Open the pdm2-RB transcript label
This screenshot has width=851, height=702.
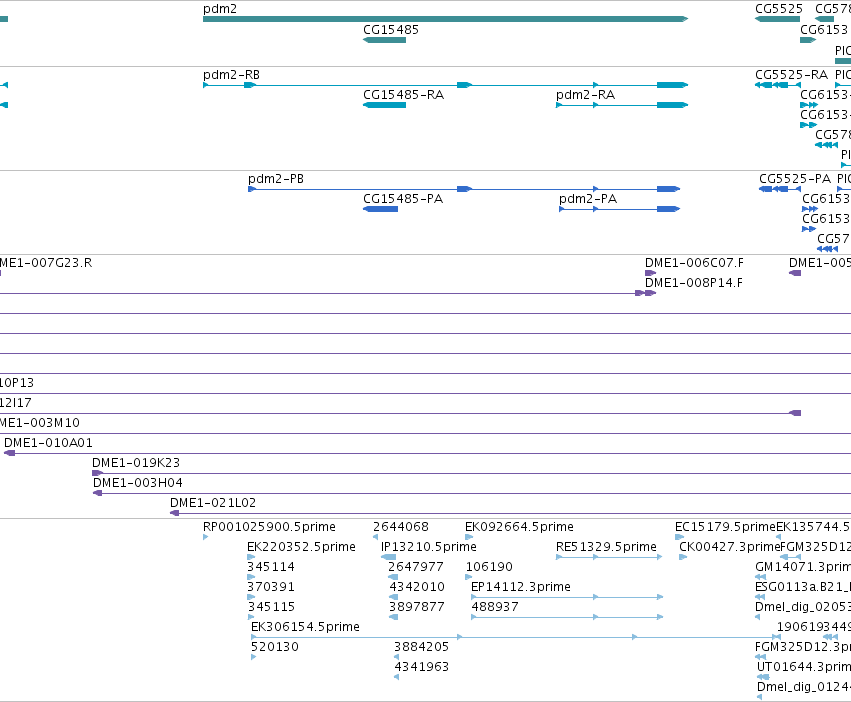[x=231, y=75]
